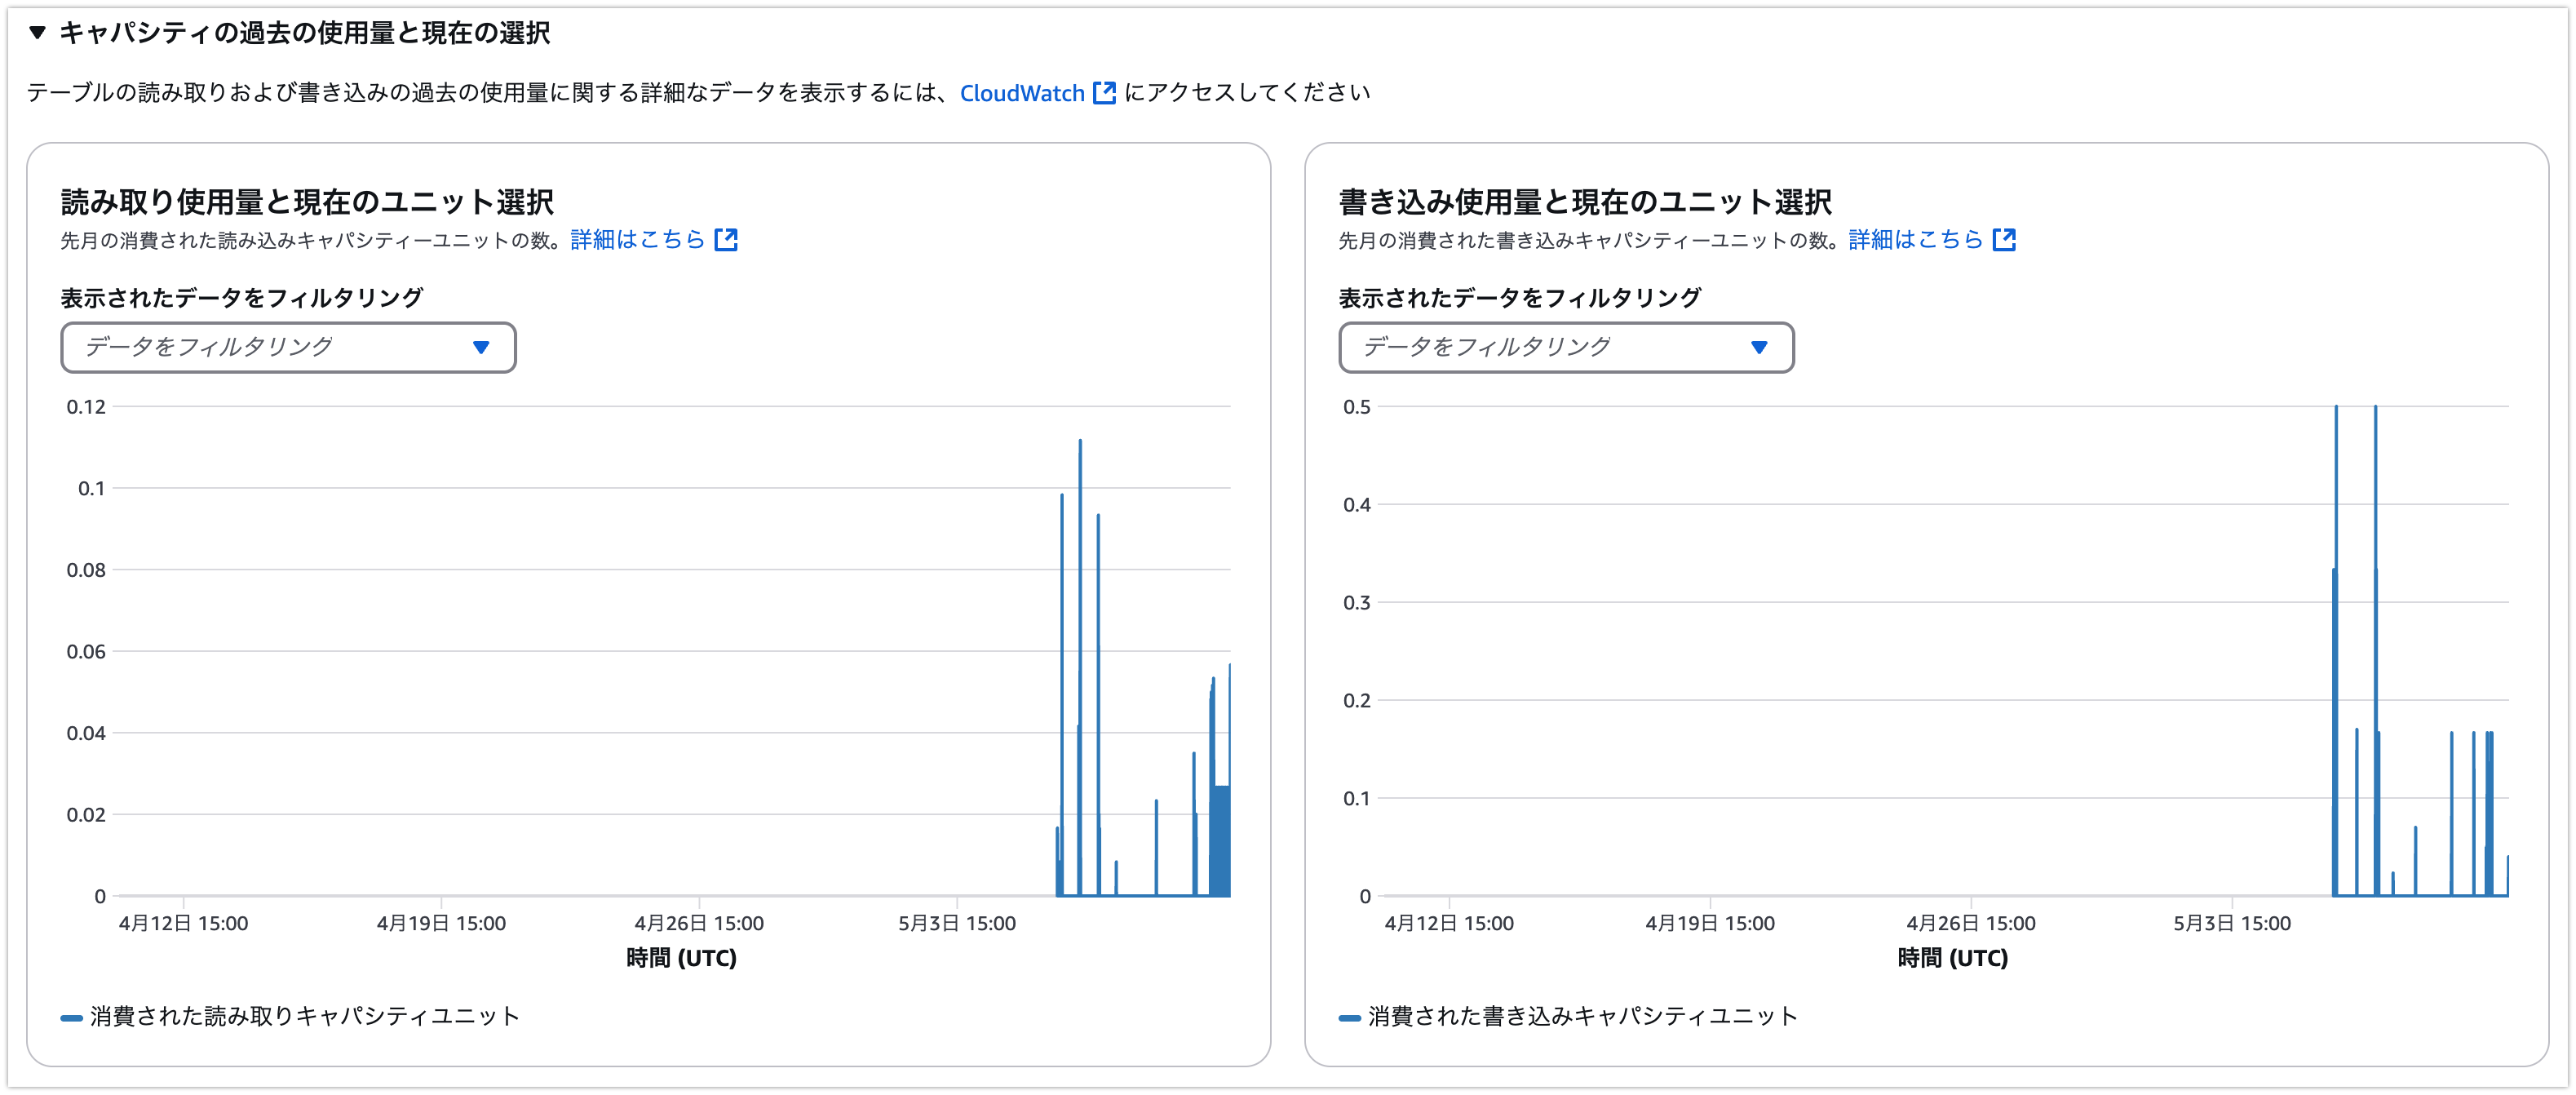Click the 0.5 y-axis value on write chart
Screen dimensions: 2576x1095
coord(1357,407)
